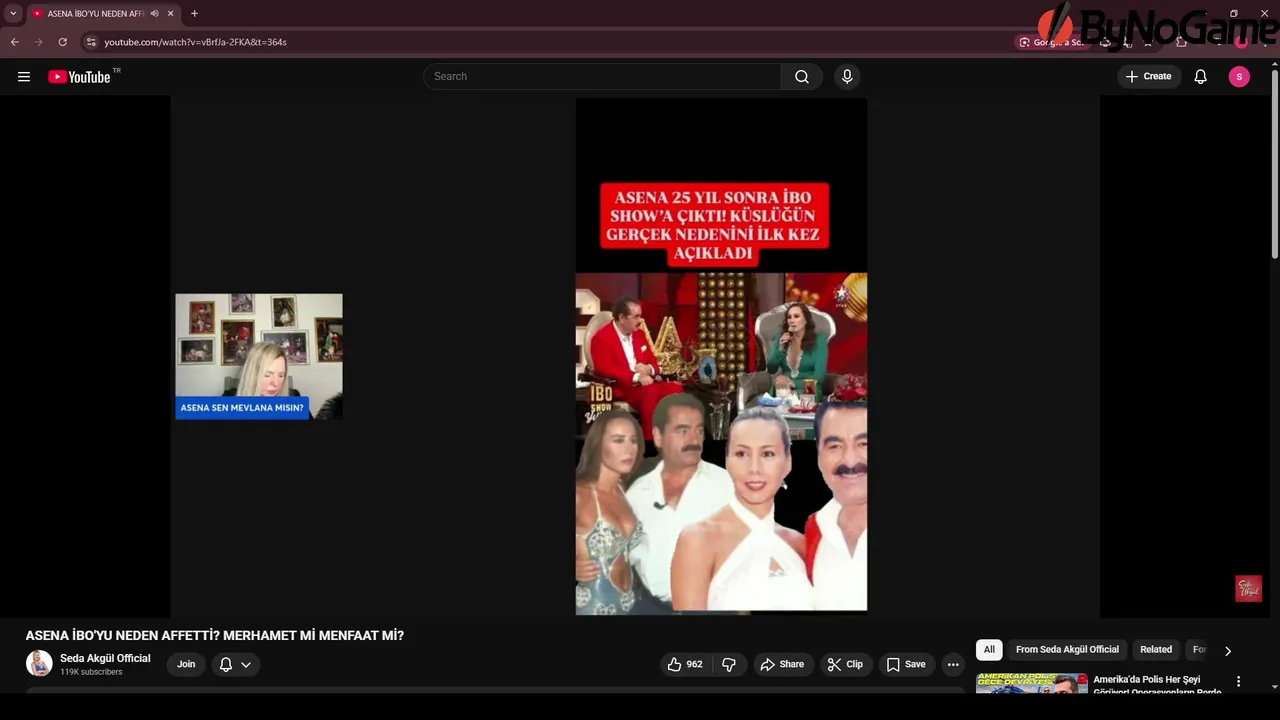This screenshot has height=720, width=1280.
Task: Click the search magnifier button
Action: click(802, 77)
